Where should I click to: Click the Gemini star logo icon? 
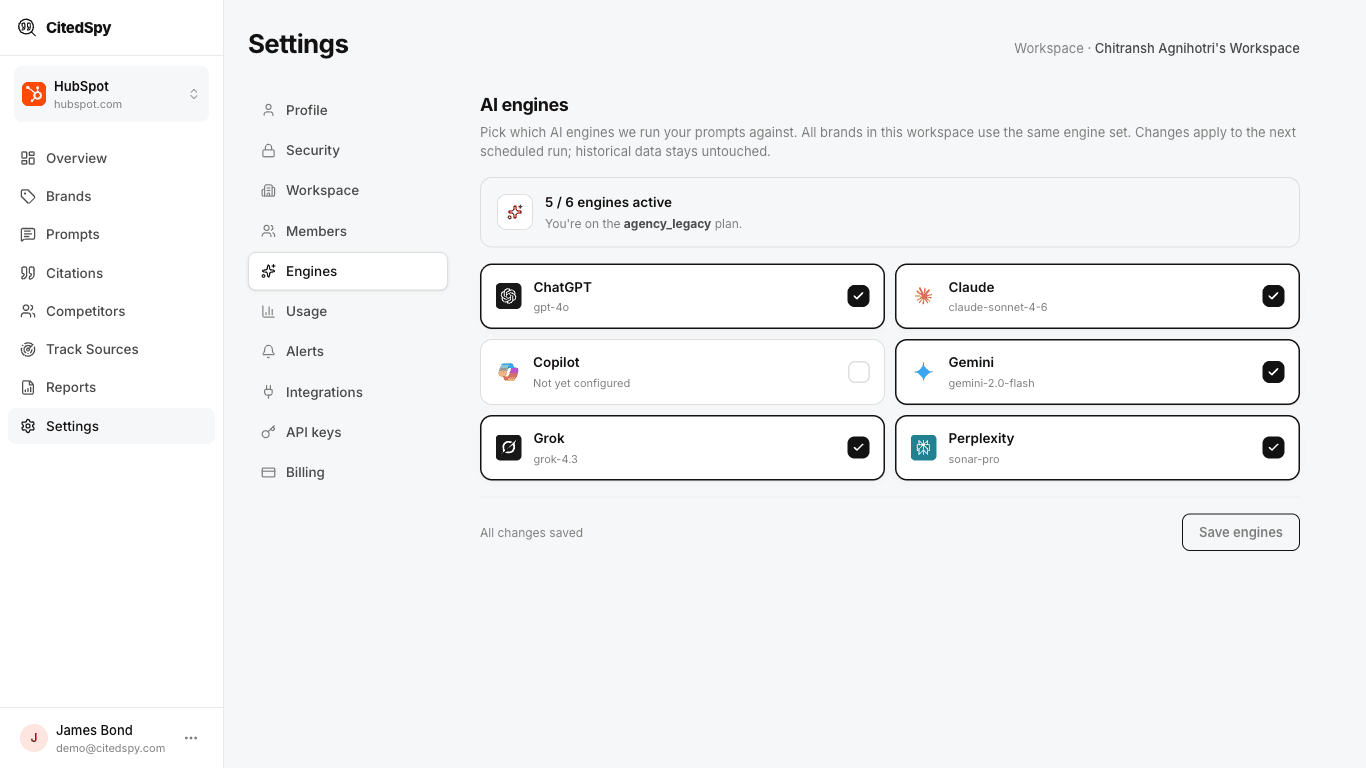point(924,372)
